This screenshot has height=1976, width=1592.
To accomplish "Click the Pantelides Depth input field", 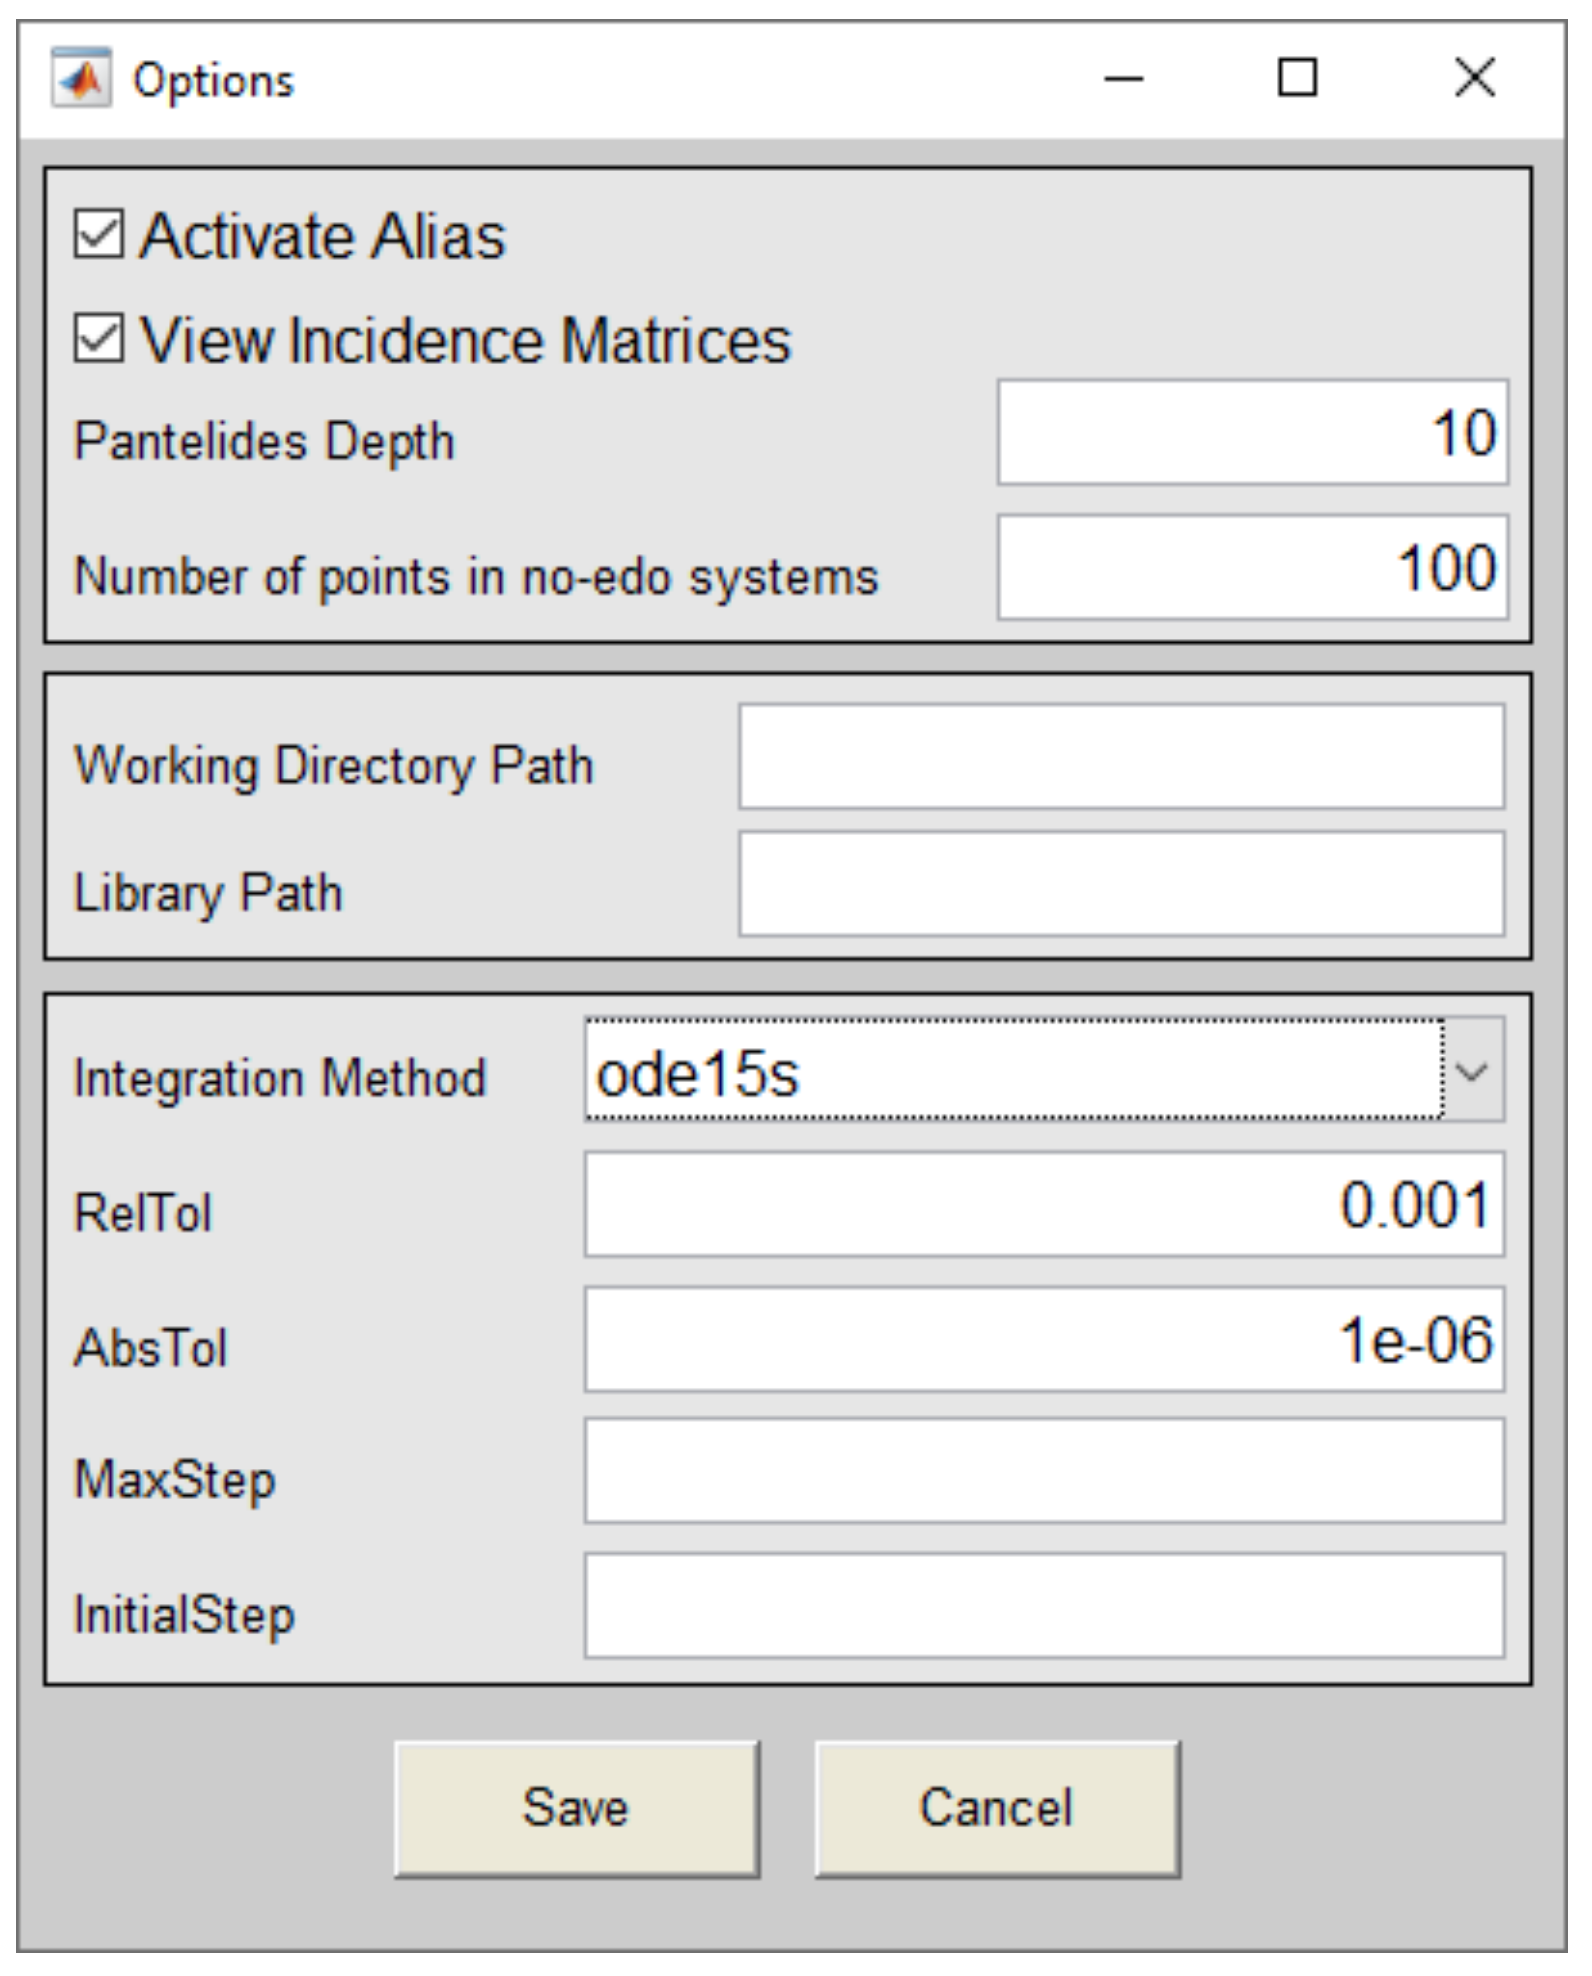I will pos(1252,433).
